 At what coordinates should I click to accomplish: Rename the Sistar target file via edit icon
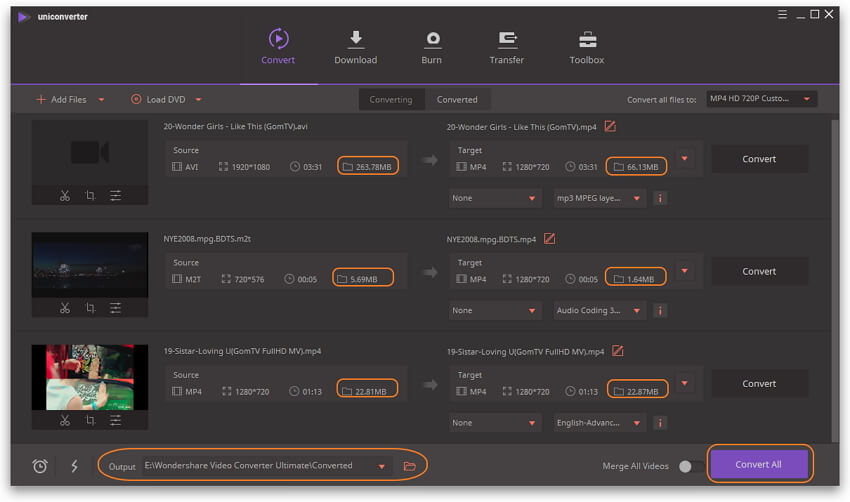point(617,351)
